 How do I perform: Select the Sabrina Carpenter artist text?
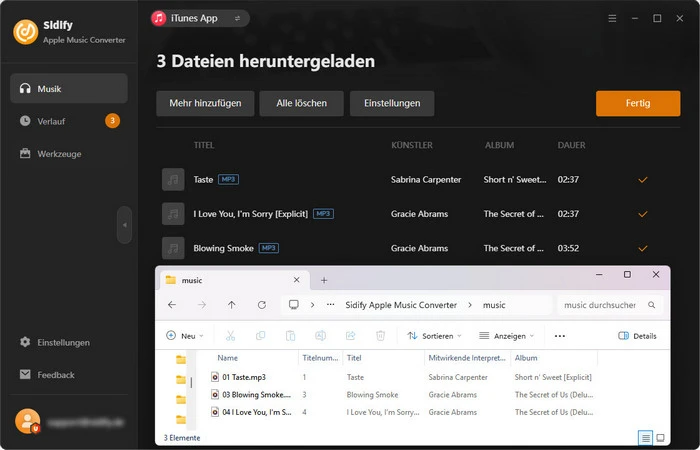point(426,179)
